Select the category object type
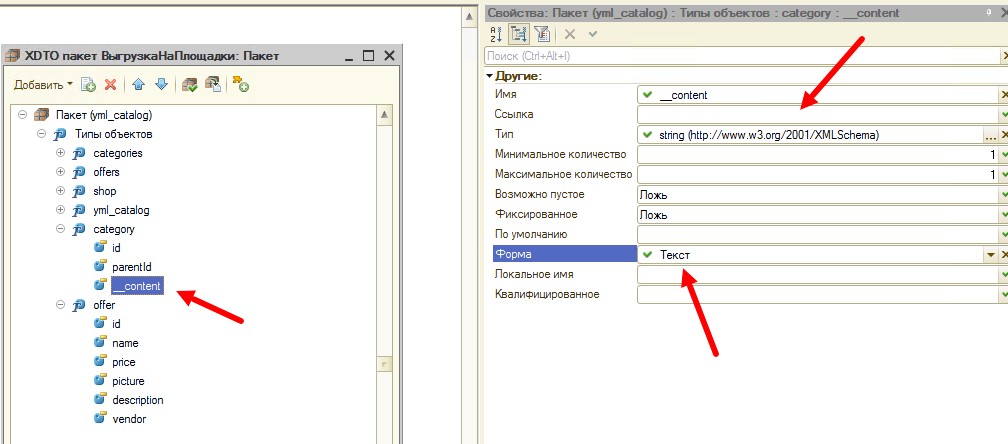1008x444 pixels. (114, 229)
